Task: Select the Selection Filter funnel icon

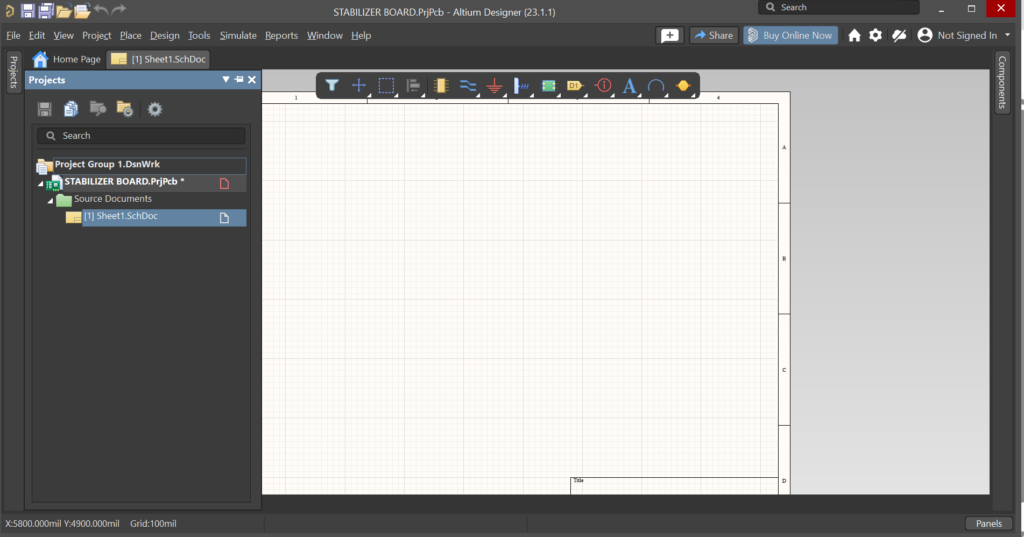Action: (332, 86)
